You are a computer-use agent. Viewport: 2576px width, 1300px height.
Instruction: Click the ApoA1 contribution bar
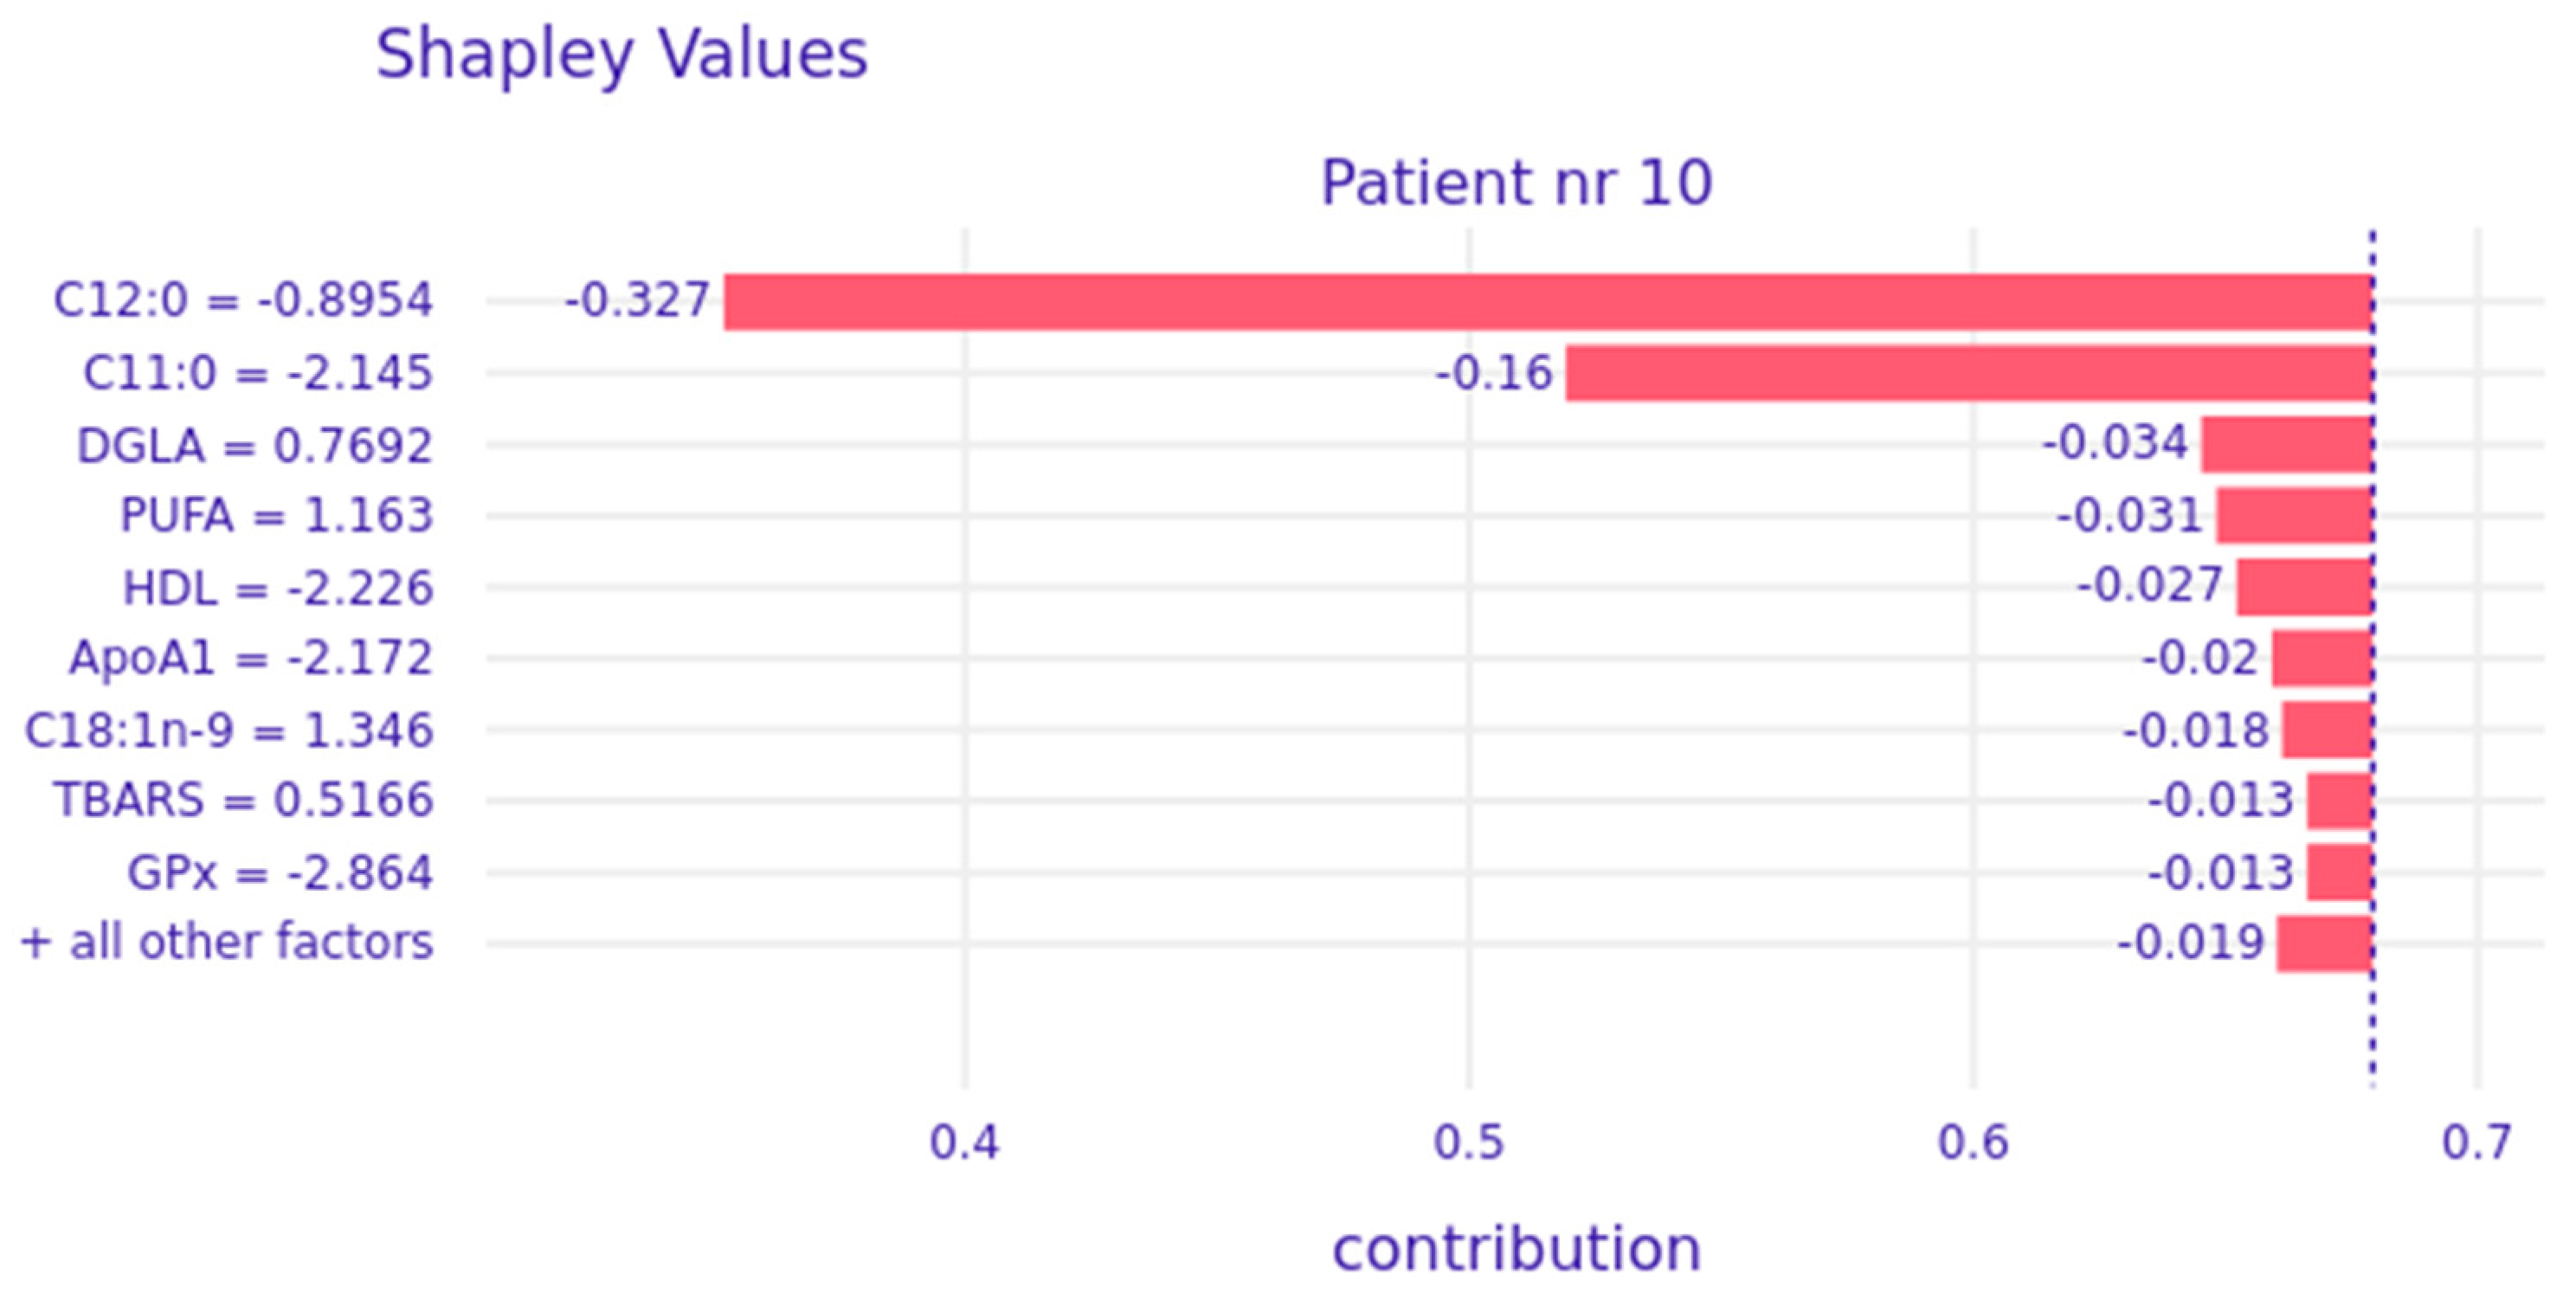coord(2322,658)
